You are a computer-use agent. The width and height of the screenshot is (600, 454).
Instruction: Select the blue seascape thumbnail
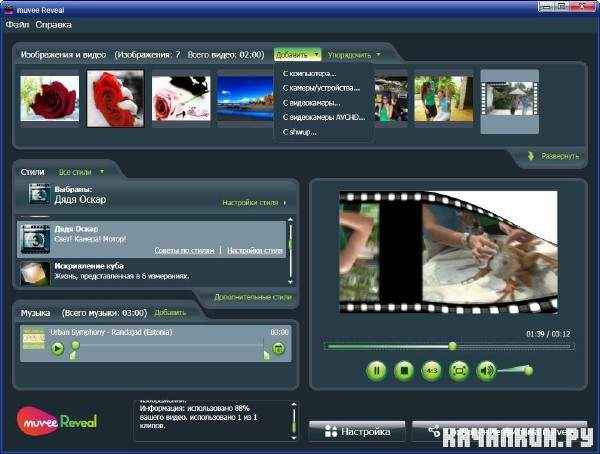pyautogui.click(x=245, y=98)
